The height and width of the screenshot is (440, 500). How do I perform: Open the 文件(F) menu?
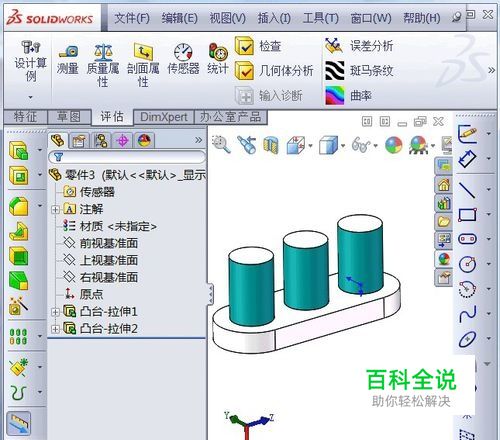coord(132,18)
